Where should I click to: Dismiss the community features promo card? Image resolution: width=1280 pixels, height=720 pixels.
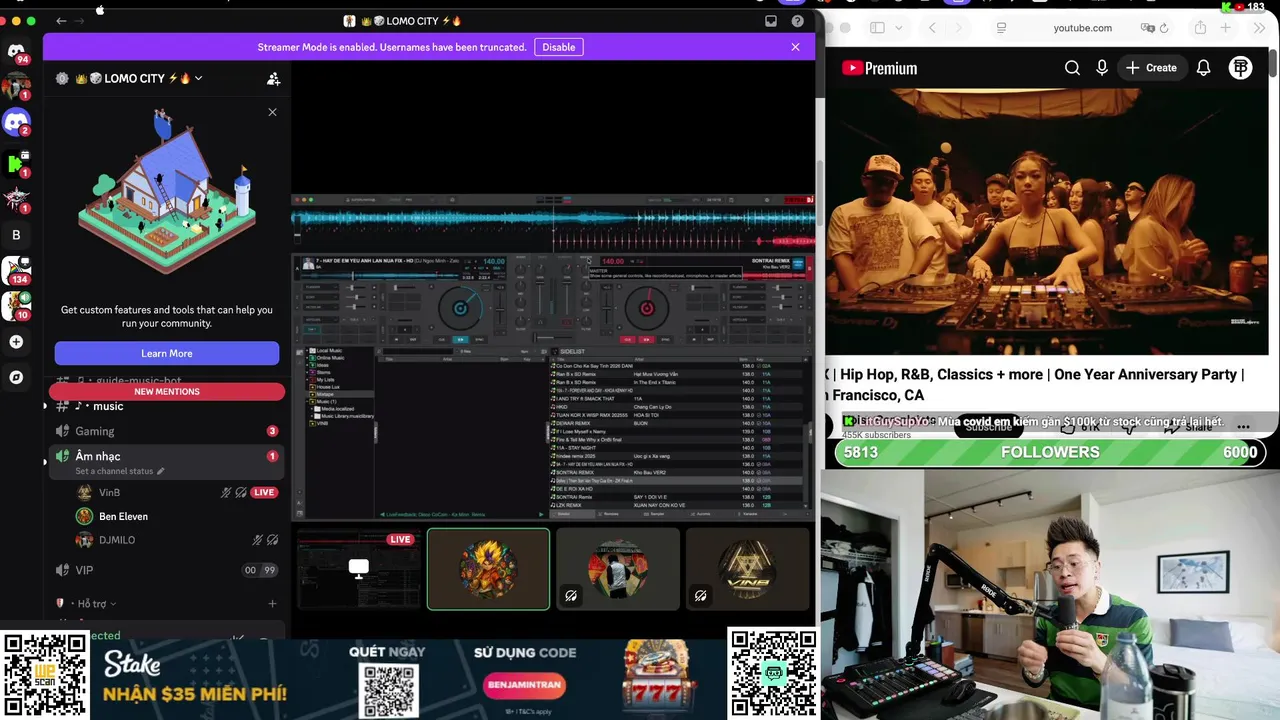272,112
